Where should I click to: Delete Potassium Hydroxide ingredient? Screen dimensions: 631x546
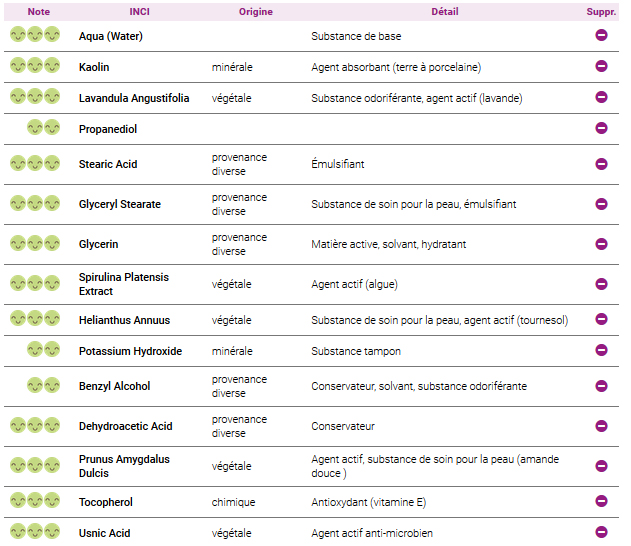click(601, 351)
